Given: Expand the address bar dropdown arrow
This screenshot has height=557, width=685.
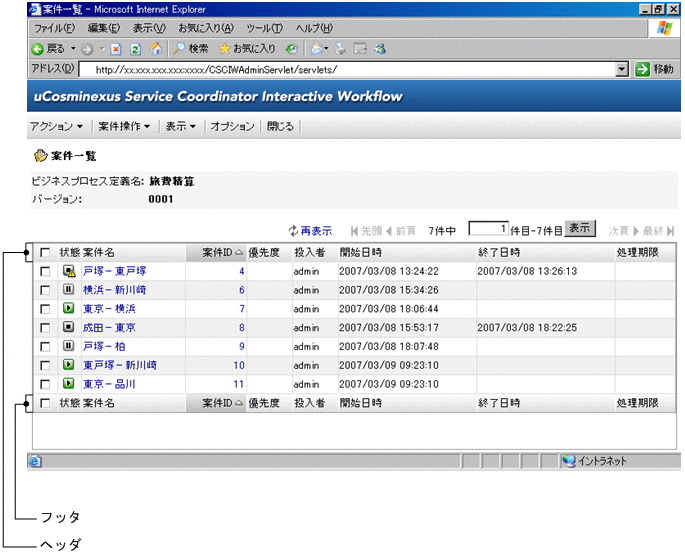Looking at the screenshot, I should [622, 69].
